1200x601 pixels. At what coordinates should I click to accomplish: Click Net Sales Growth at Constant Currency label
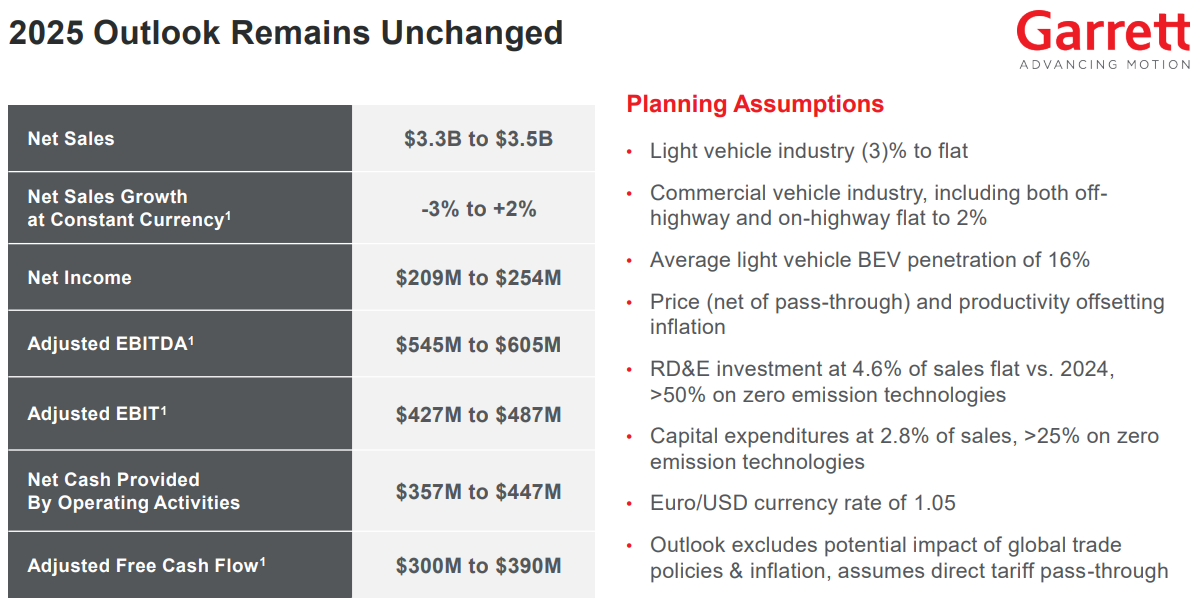(129, 208)
